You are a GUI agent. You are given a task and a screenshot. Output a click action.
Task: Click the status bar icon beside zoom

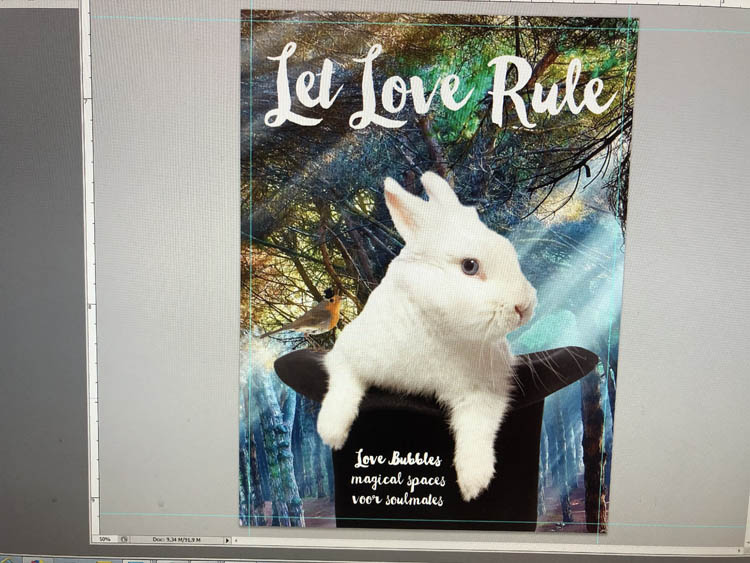tap(124, 539)
